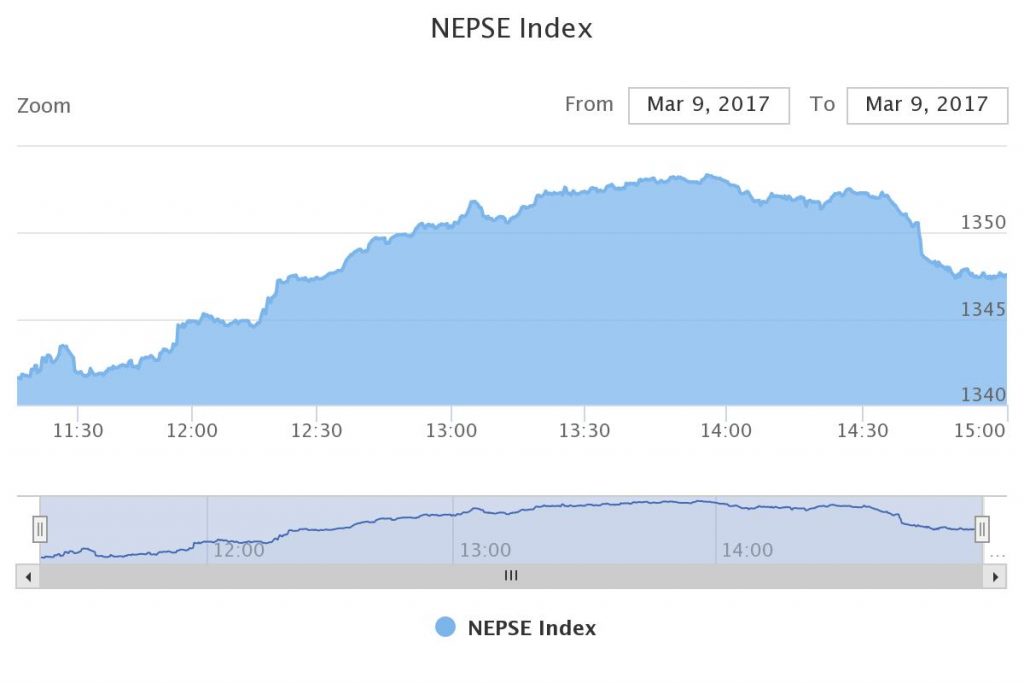Click the NEPSE Index chart title
This screenshot has height=683, width=1024.
(511, 28)
